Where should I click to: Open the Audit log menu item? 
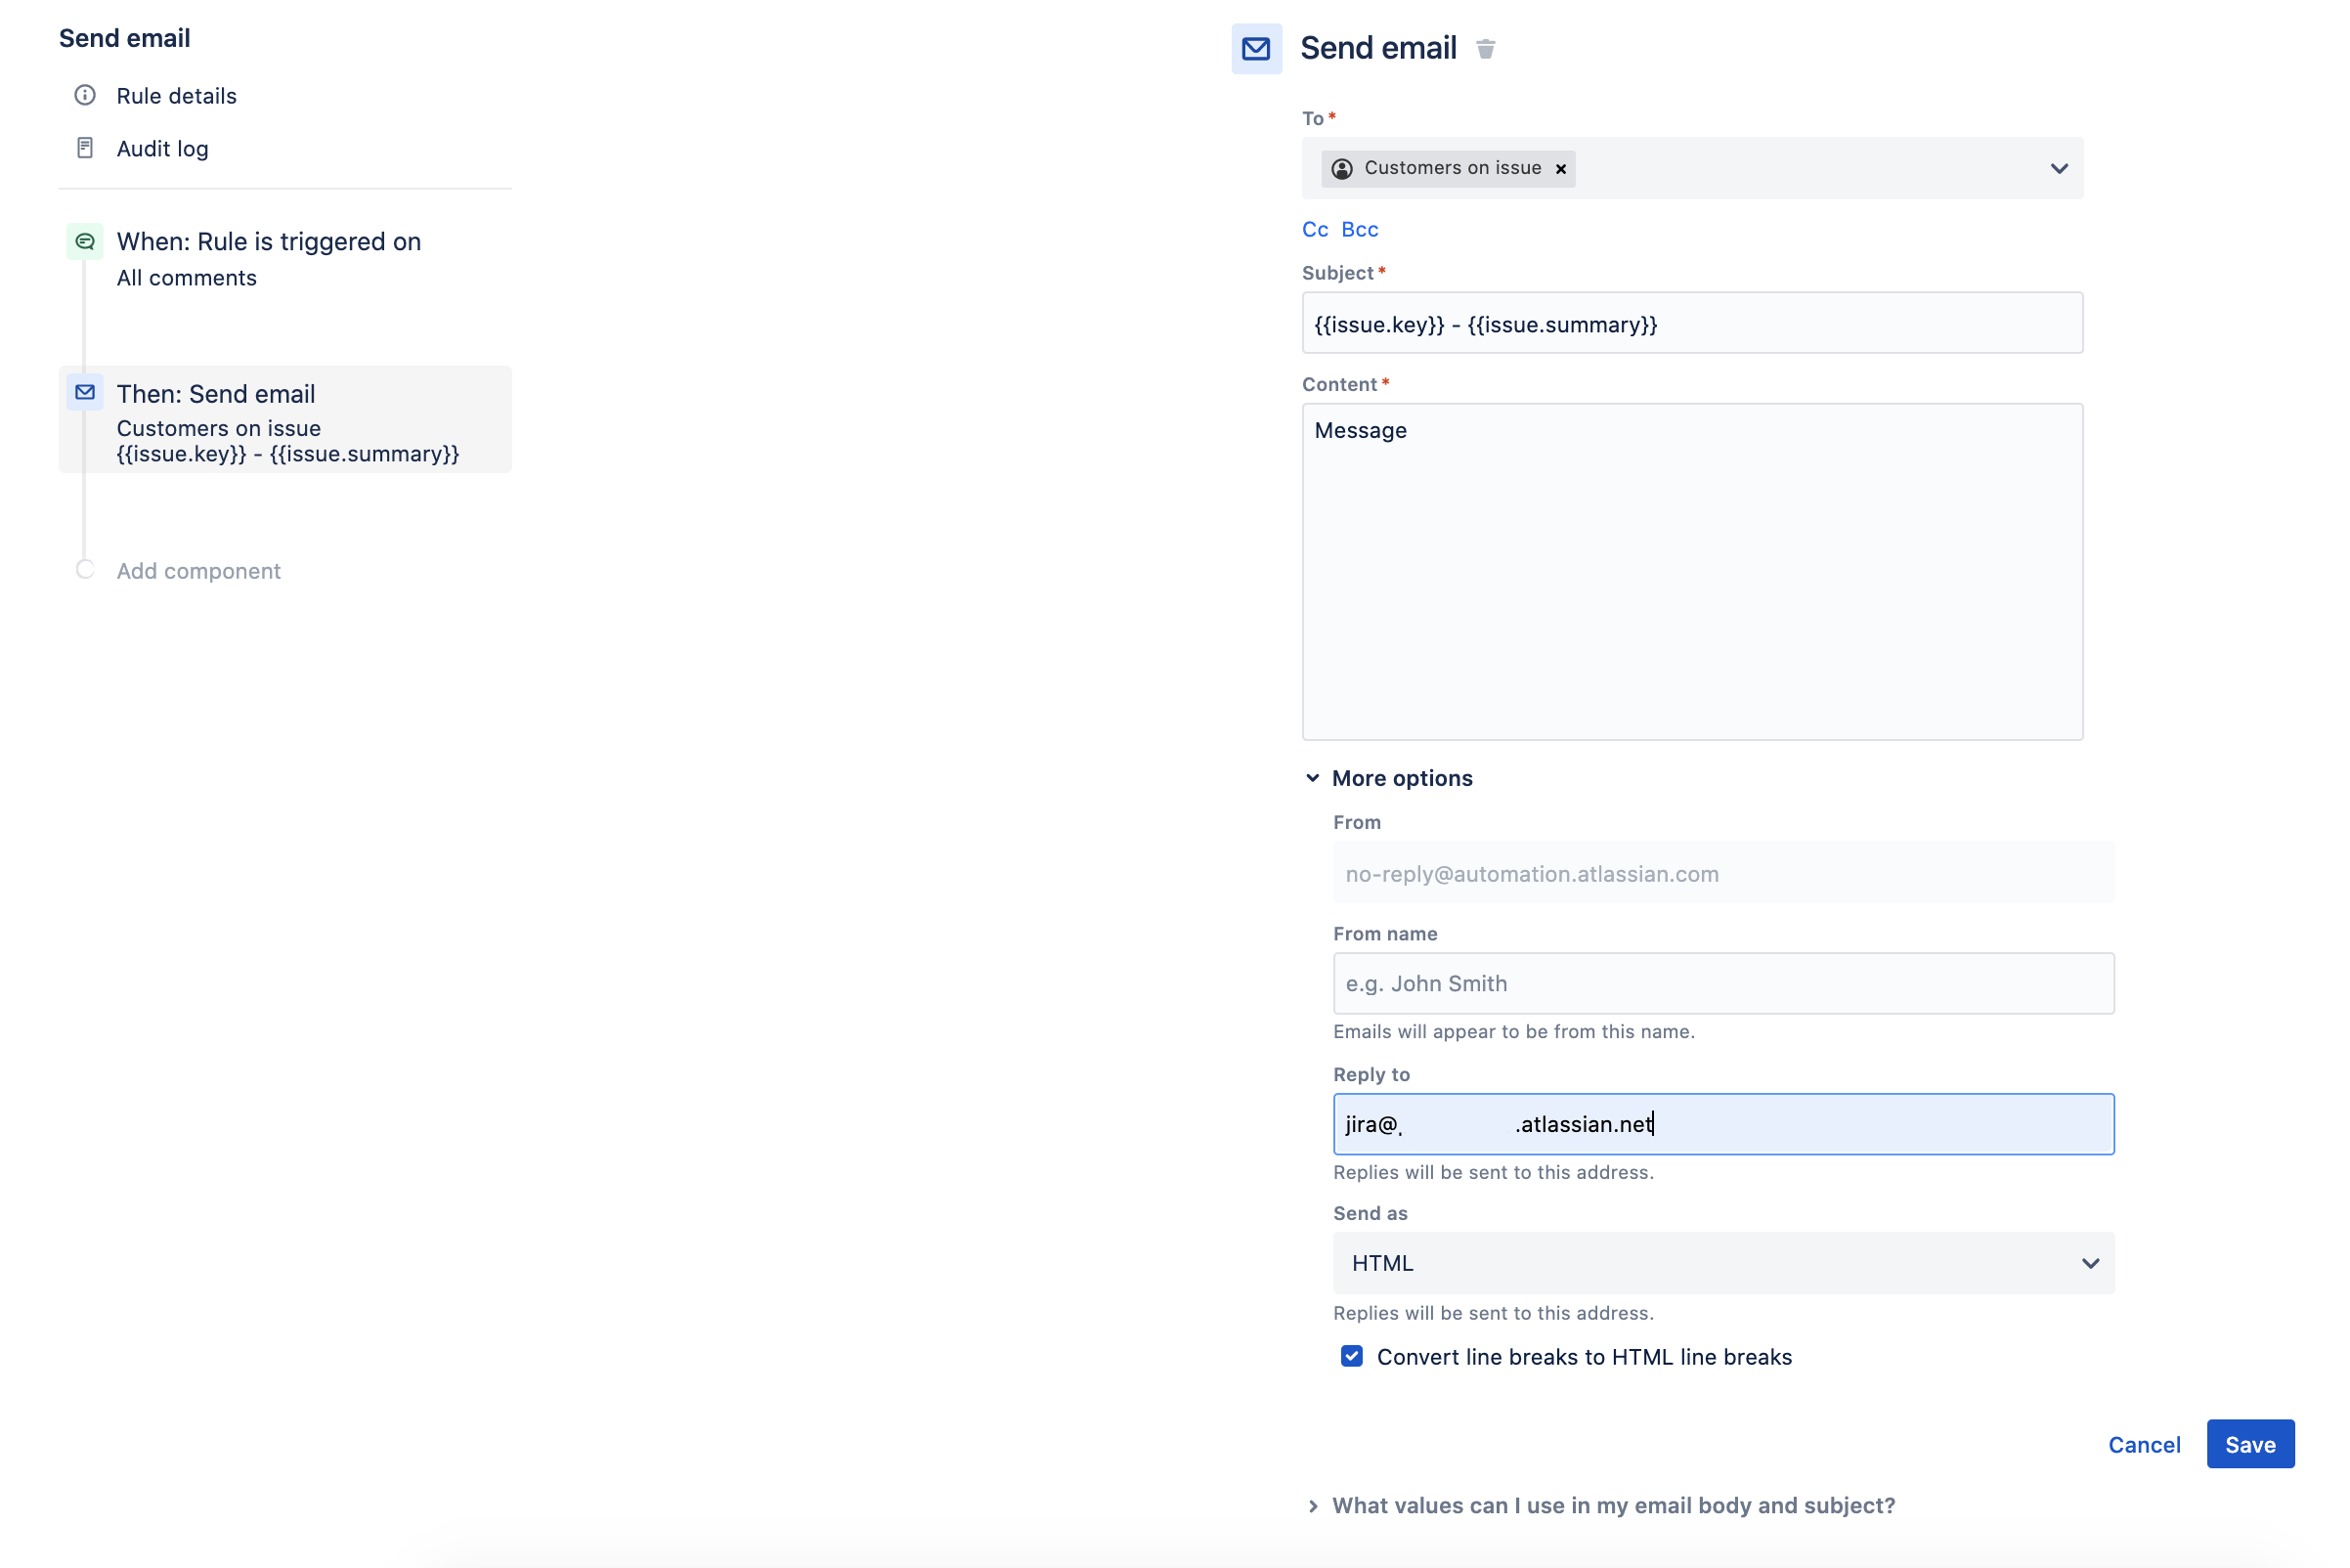tap(162, 149)
